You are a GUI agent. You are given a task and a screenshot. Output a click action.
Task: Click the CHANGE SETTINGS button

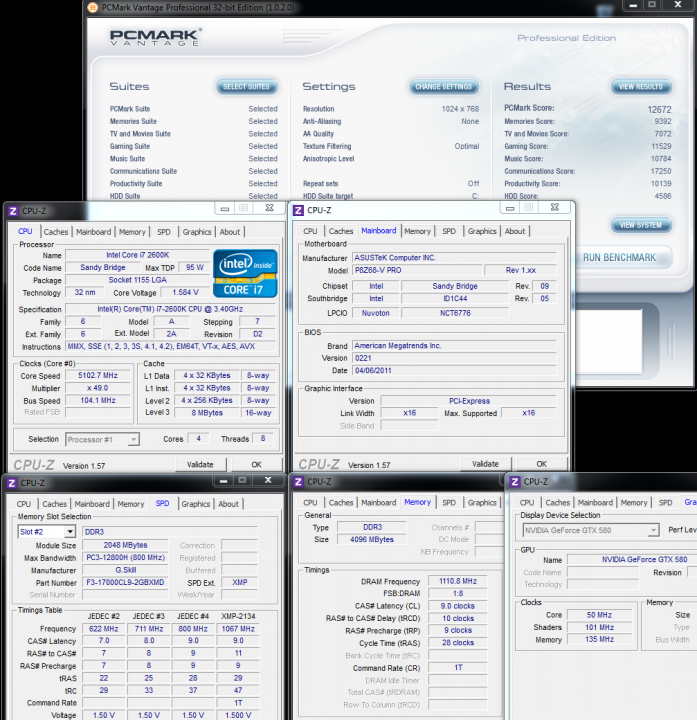444,86
